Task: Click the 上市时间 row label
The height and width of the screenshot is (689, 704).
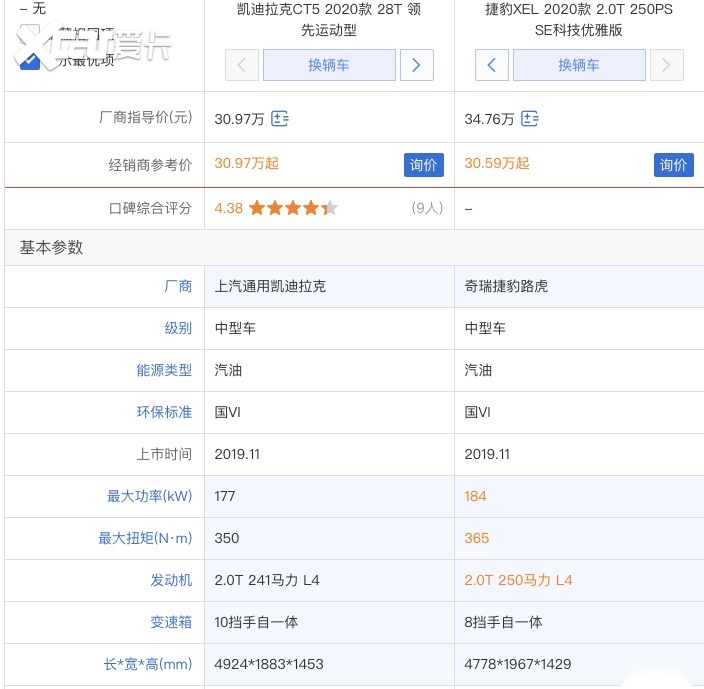Action: [x=164, y=454]
